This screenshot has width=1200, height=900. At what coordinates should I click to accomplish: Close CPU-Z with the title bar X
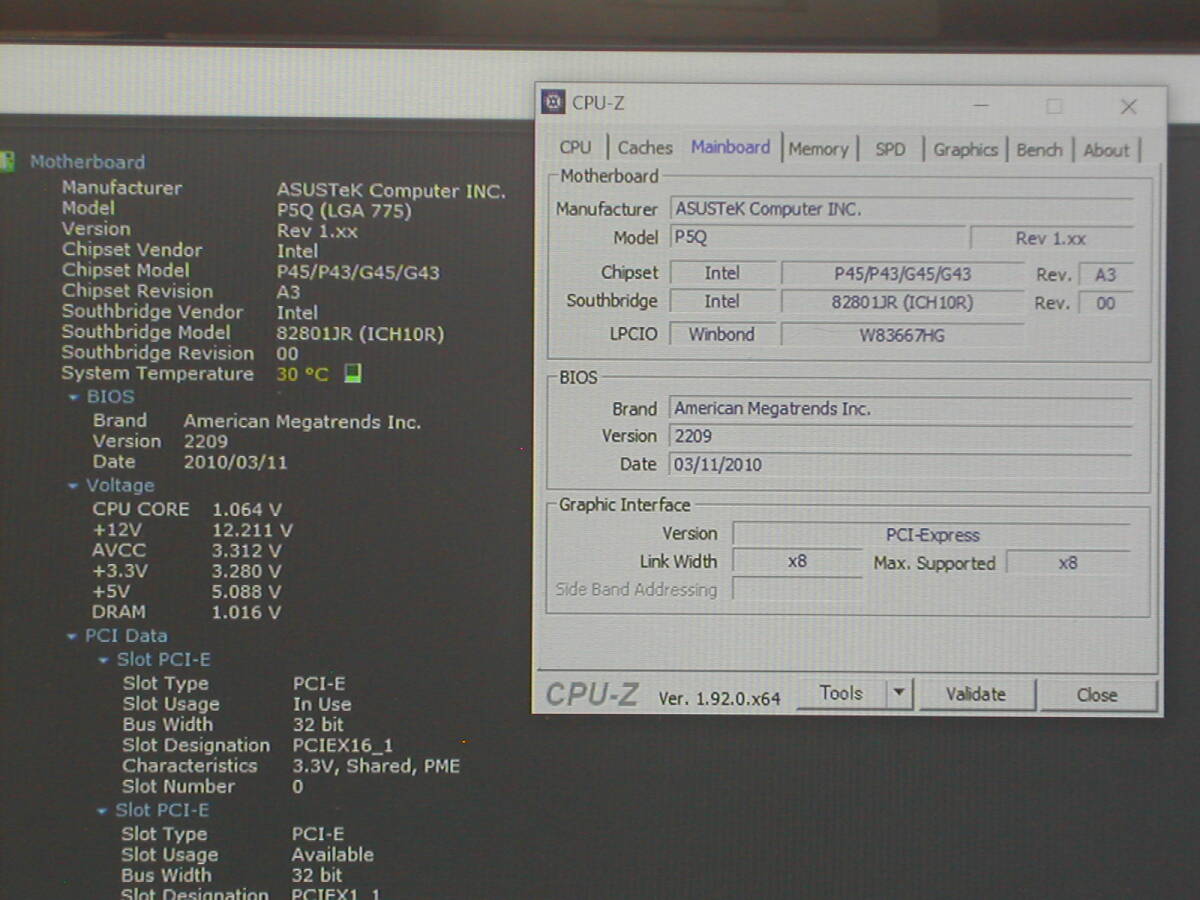[1128, 106]
